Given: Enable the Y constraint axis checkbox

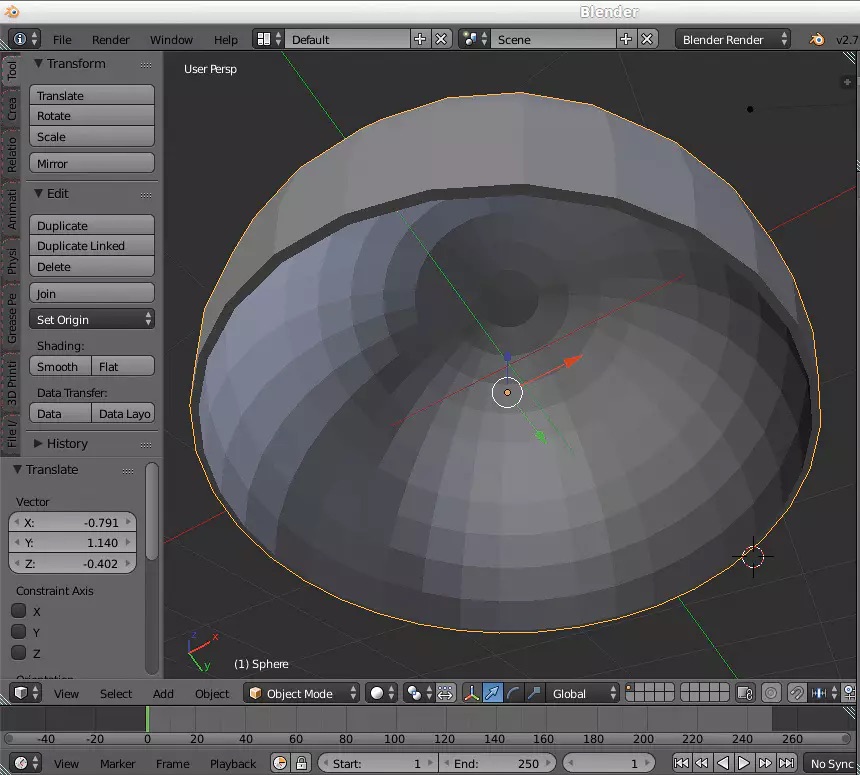Looking at the screenshot, I should coord(19,632).
